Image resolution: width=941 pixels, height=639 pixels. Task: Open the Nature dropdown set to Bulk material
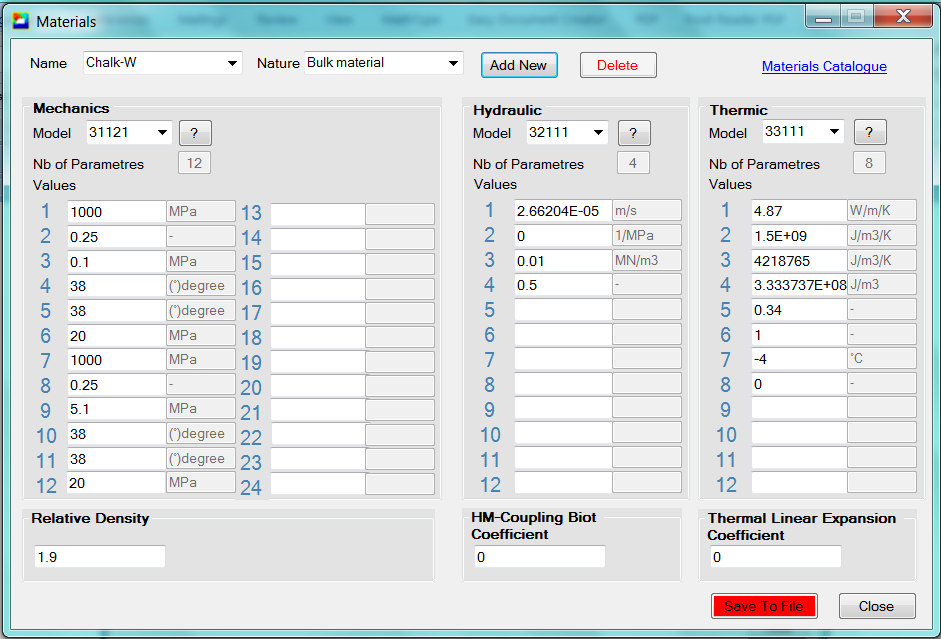click(x=454, y=63)
